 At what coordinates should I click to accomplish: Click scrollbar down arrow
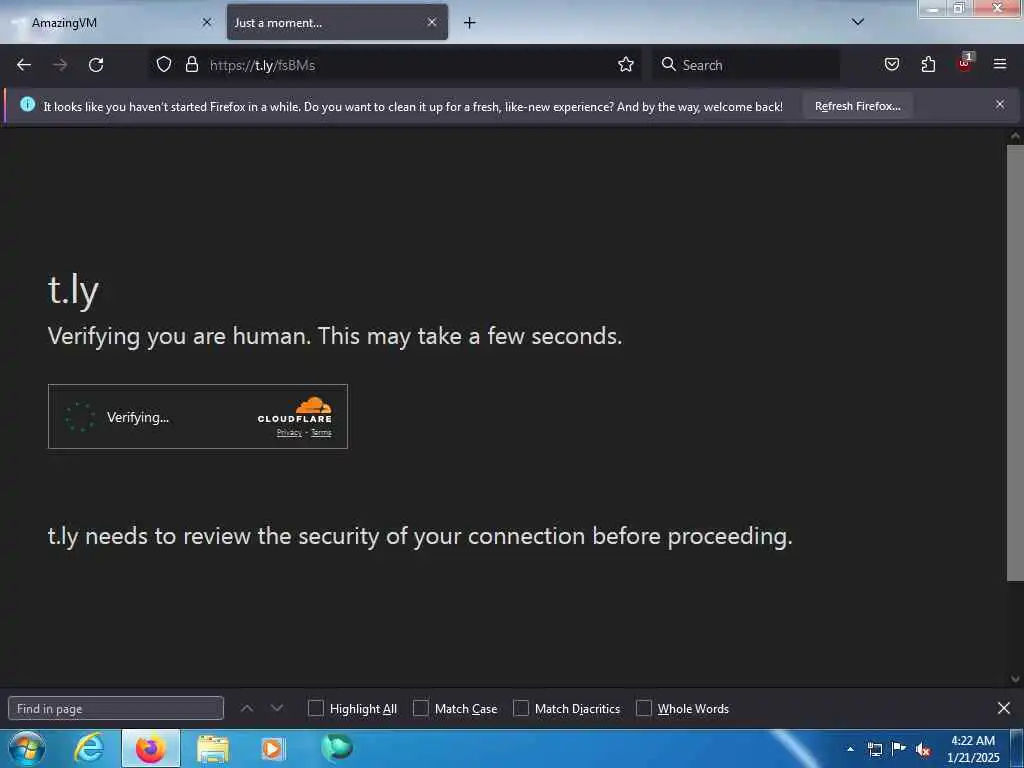point(1015,679)
